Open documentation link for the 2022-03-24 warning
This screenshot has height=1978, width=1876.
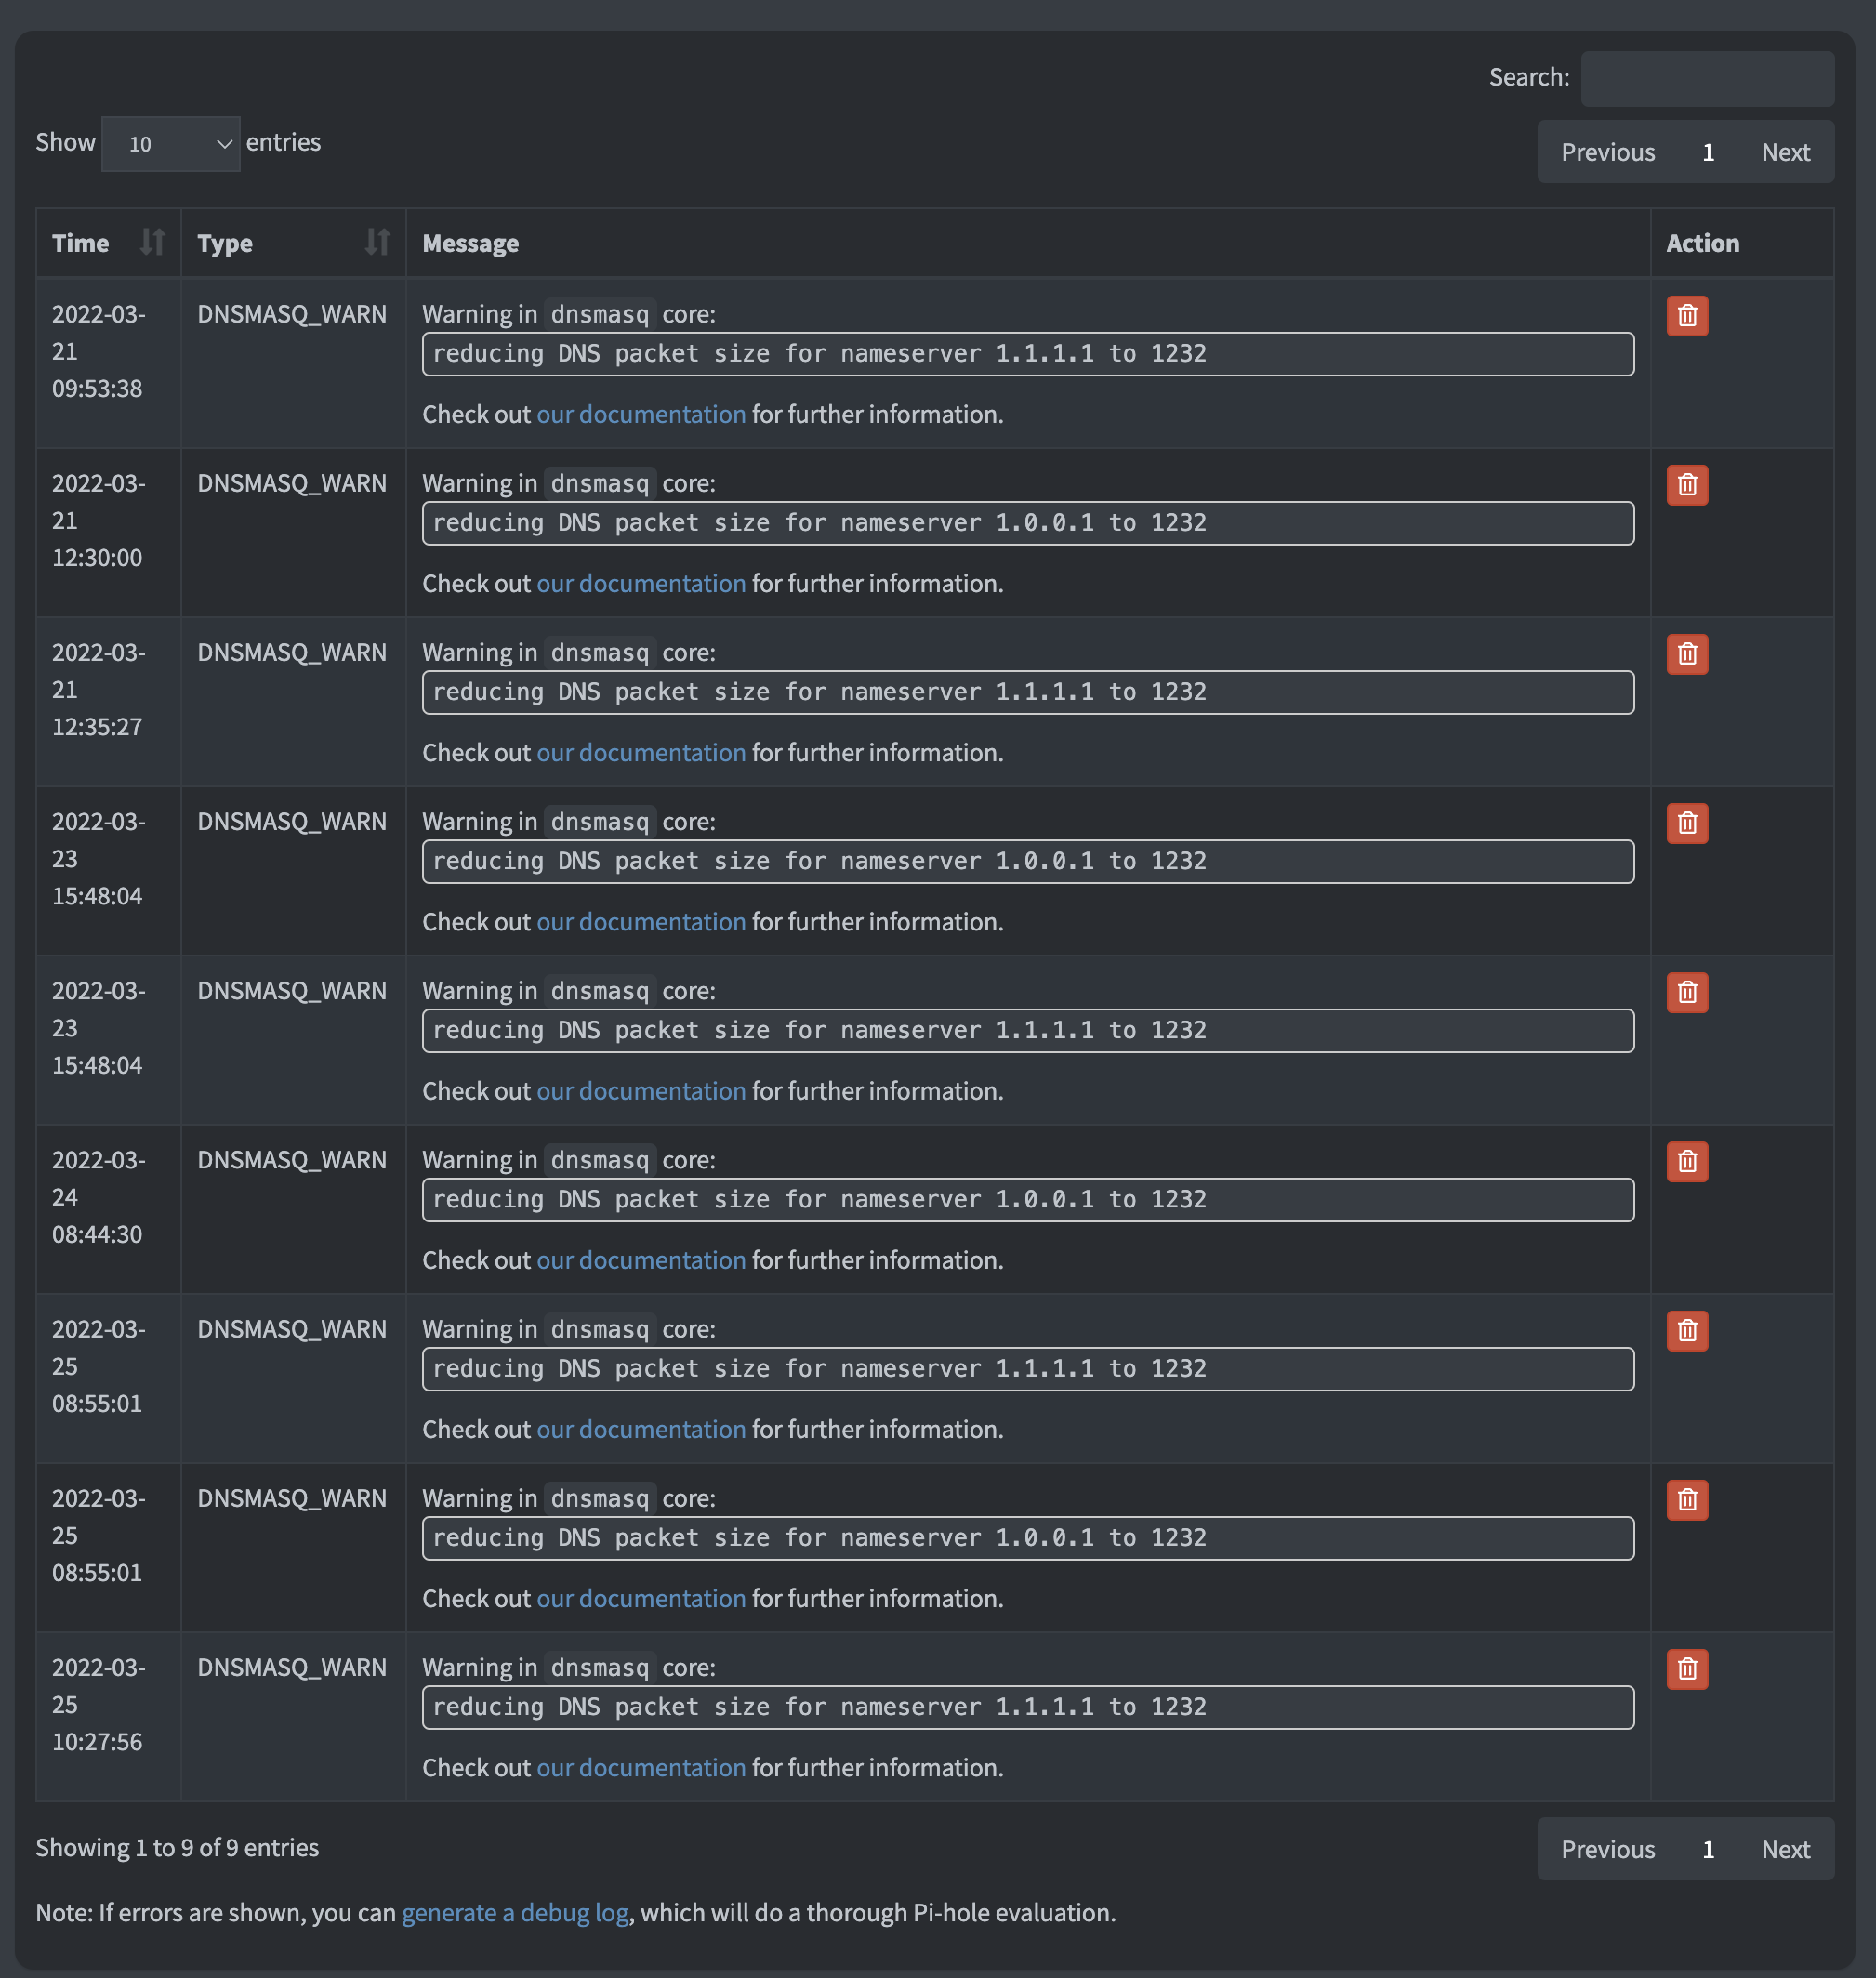point(640,1260)
